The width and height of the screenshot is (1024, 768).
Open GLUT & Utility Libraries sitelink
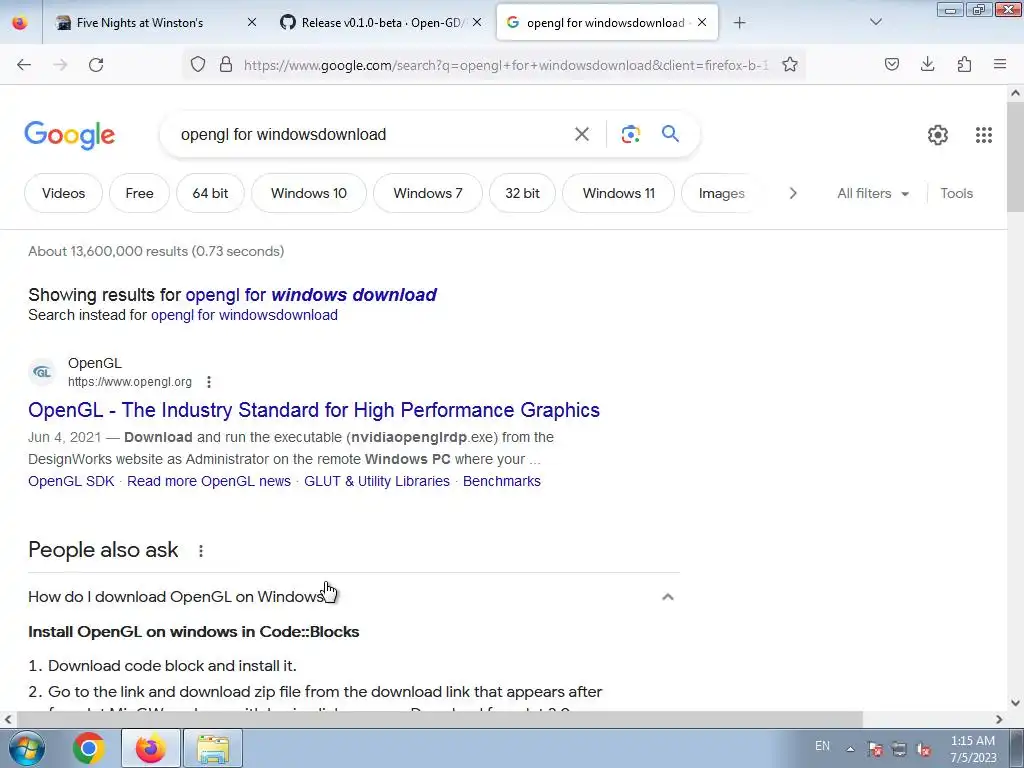pyautogui.click(x=377, y=481)
